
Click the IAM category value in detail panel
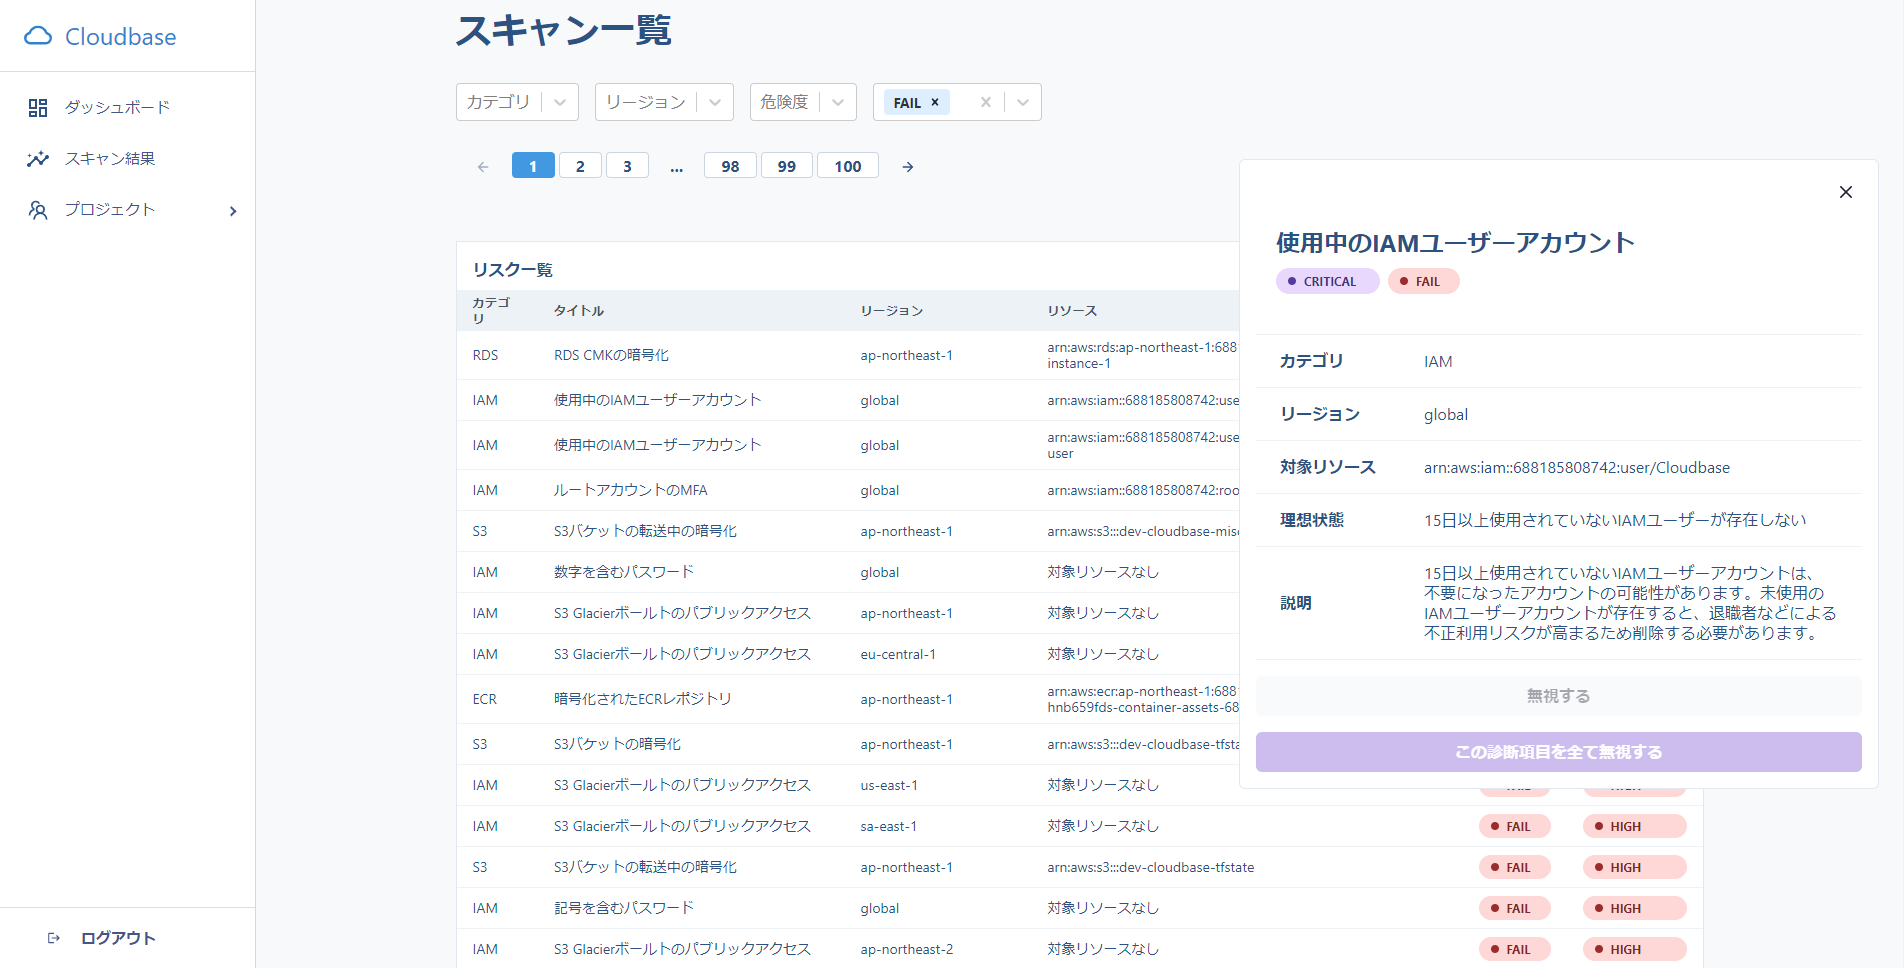pyautogui.click(x=1438, y=361)
